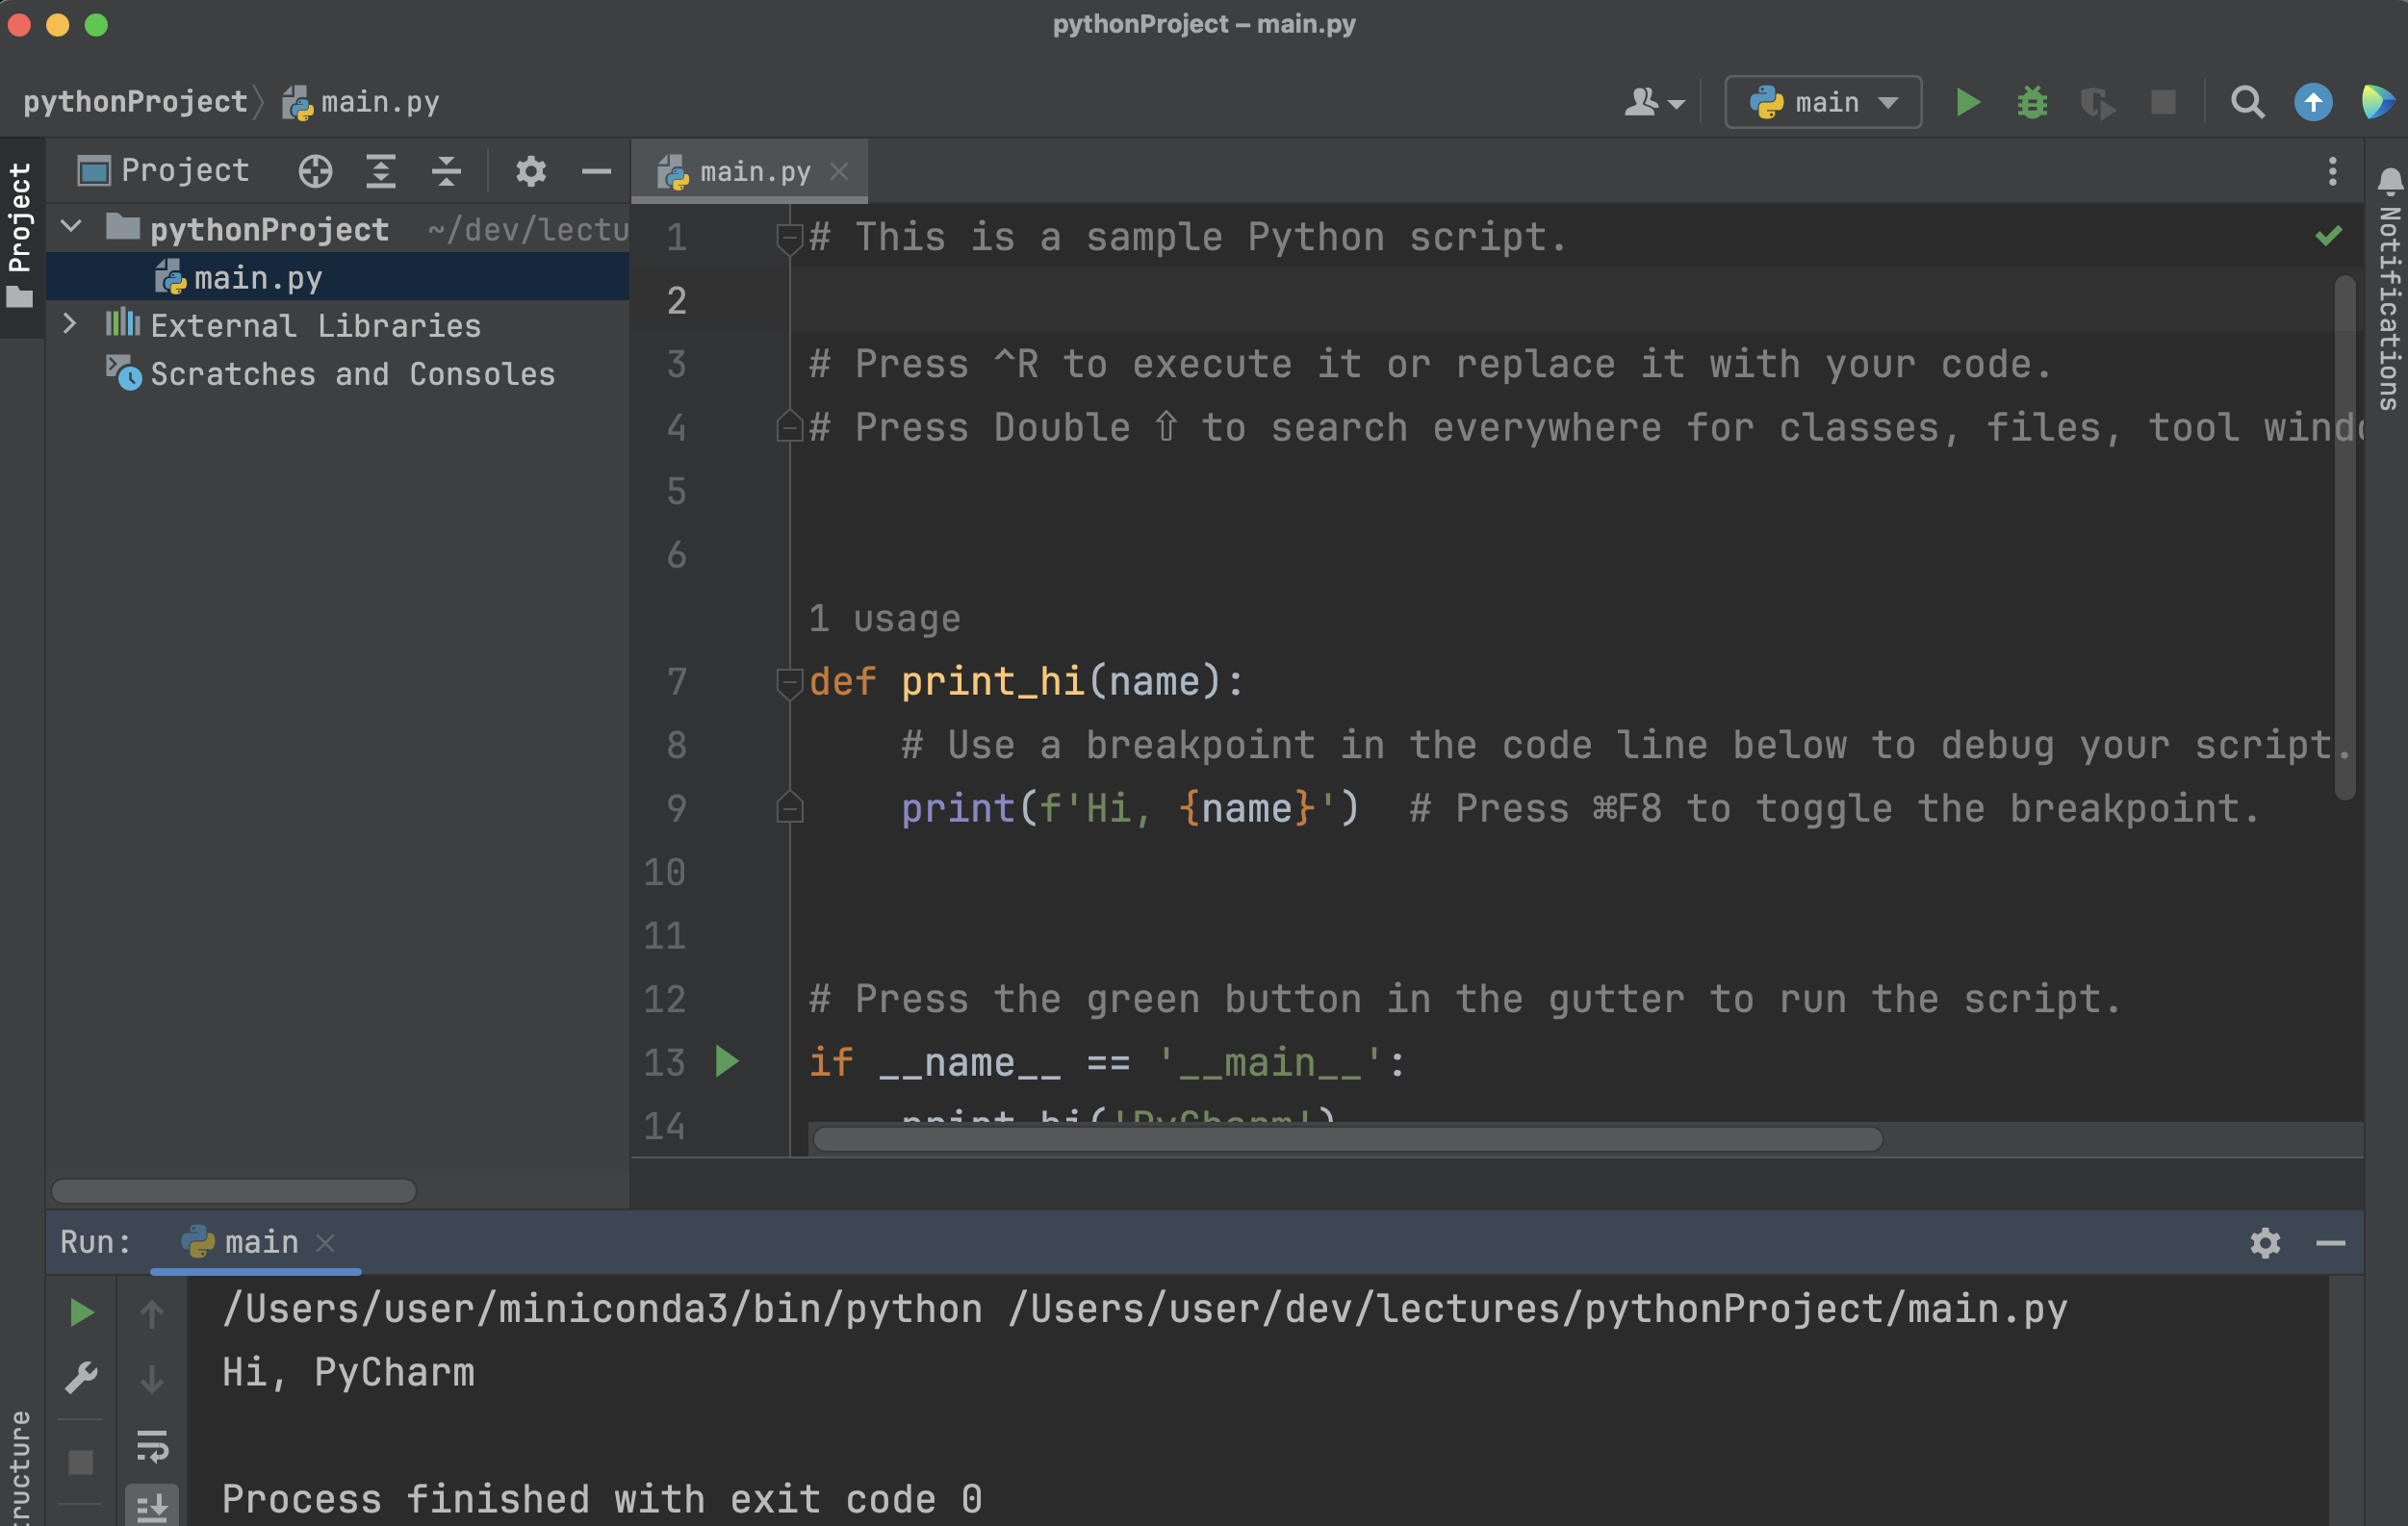Click the editor horizontal scrollbar
The height and width of the screenshot is (1526, 2408).
[1347, 1139]
